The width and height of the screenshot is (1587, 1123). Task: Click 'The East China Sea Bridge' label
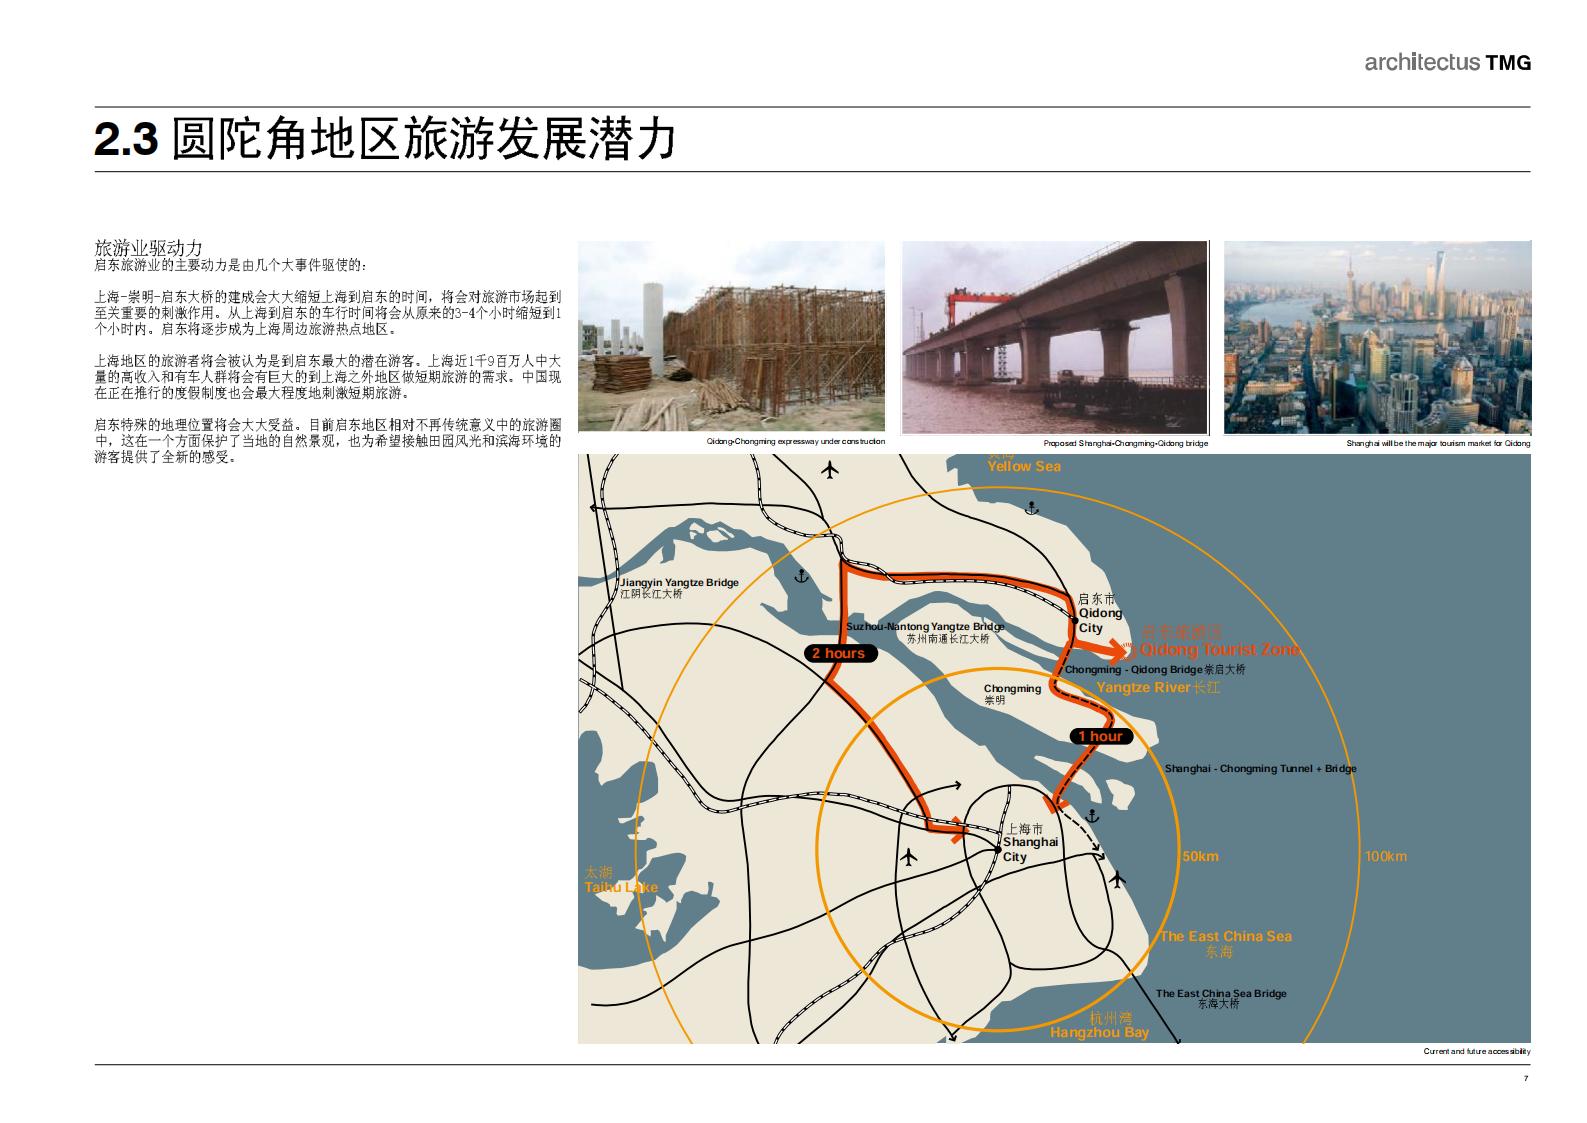point(1221,993)
